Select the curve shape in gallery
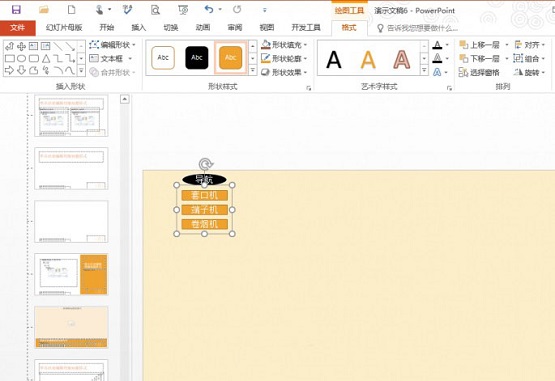The image size is (555, 381). coord(70,70)
